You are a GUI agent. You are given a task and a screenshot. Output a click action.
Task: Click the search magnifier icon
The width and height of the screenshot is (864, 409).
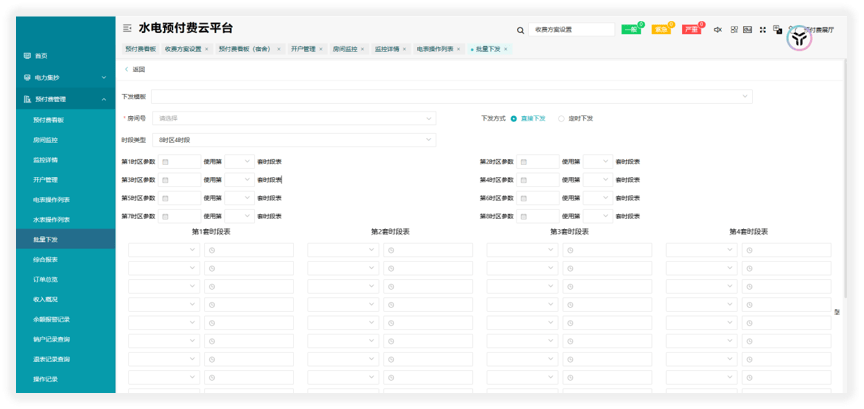pyautogui.click(x=520, y=31)
